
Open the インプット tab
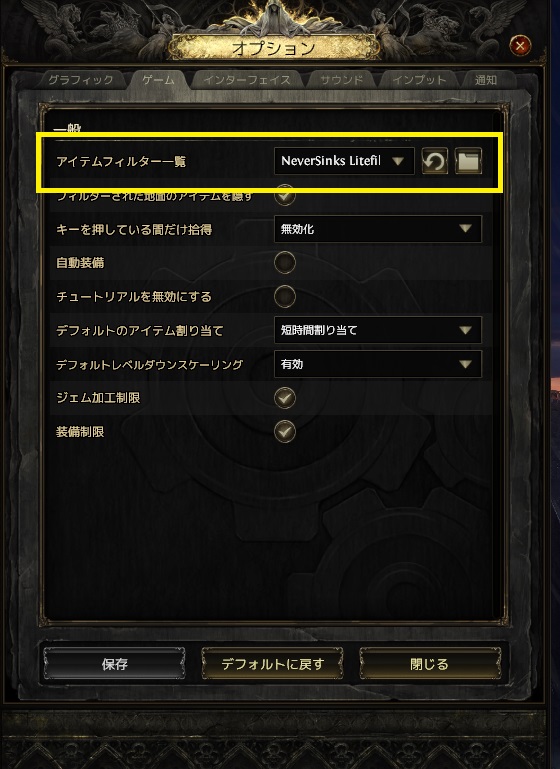[419, 80]
